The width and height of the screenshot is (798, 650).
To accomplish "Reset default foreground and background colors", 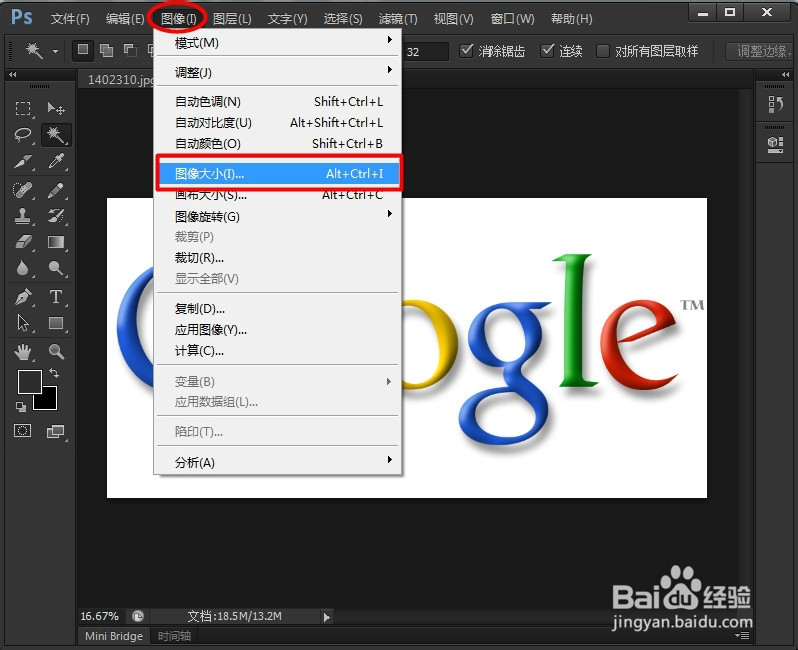I will coord(21,406).
